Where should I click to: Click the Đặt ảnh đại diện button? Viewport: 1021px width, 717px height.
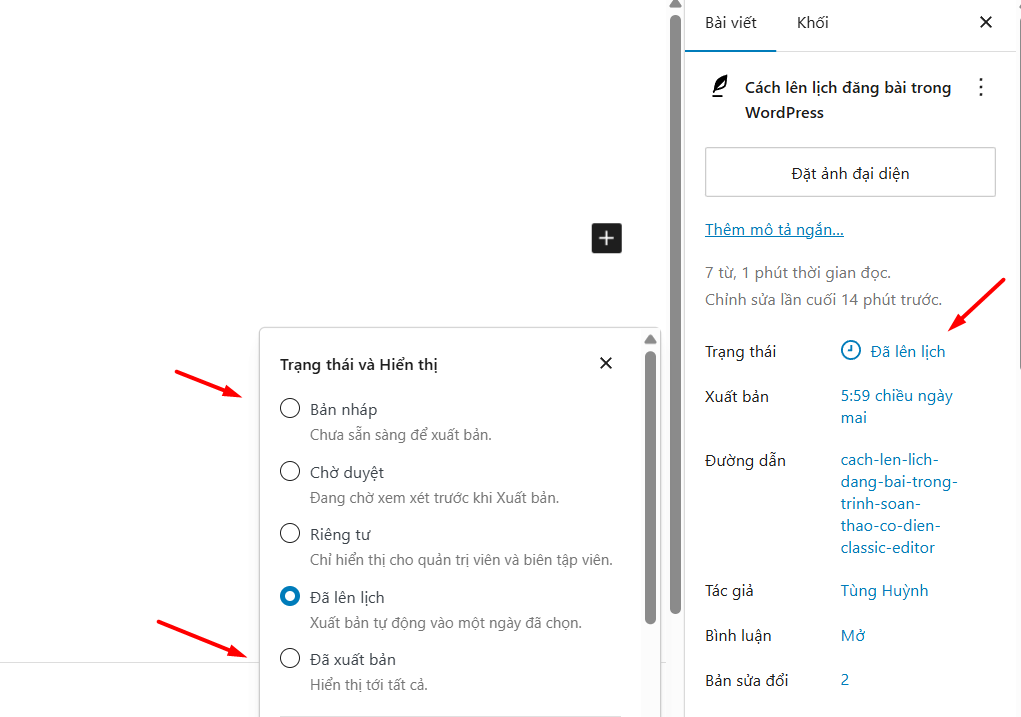point(850,173)
